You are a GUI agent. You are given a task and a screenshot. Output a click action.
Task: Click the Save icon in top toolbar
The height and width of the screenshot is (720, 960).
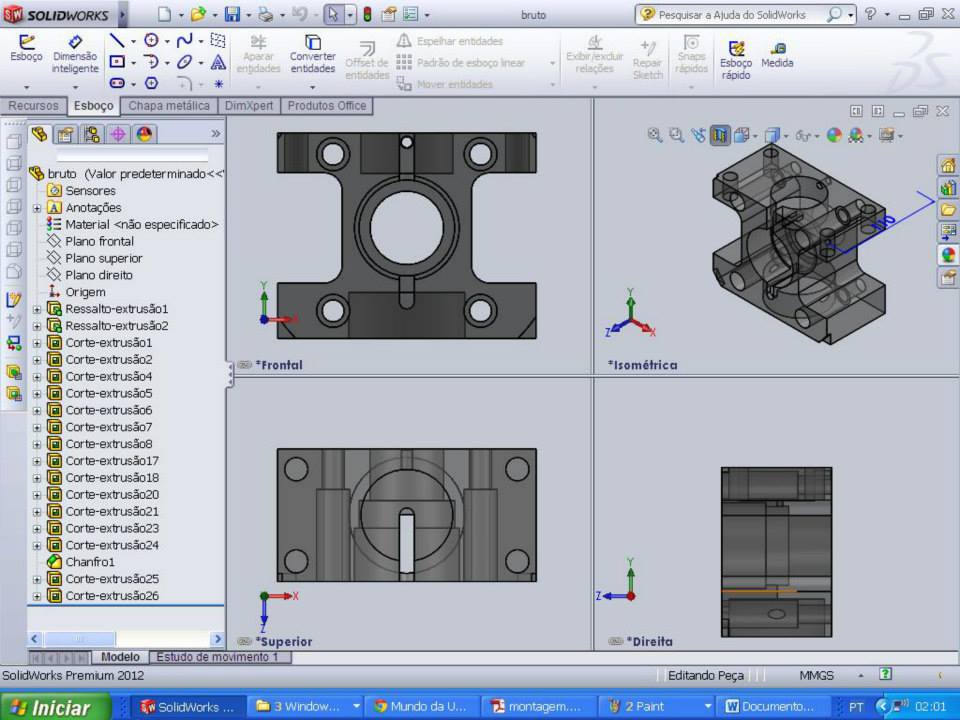[232, 15]
